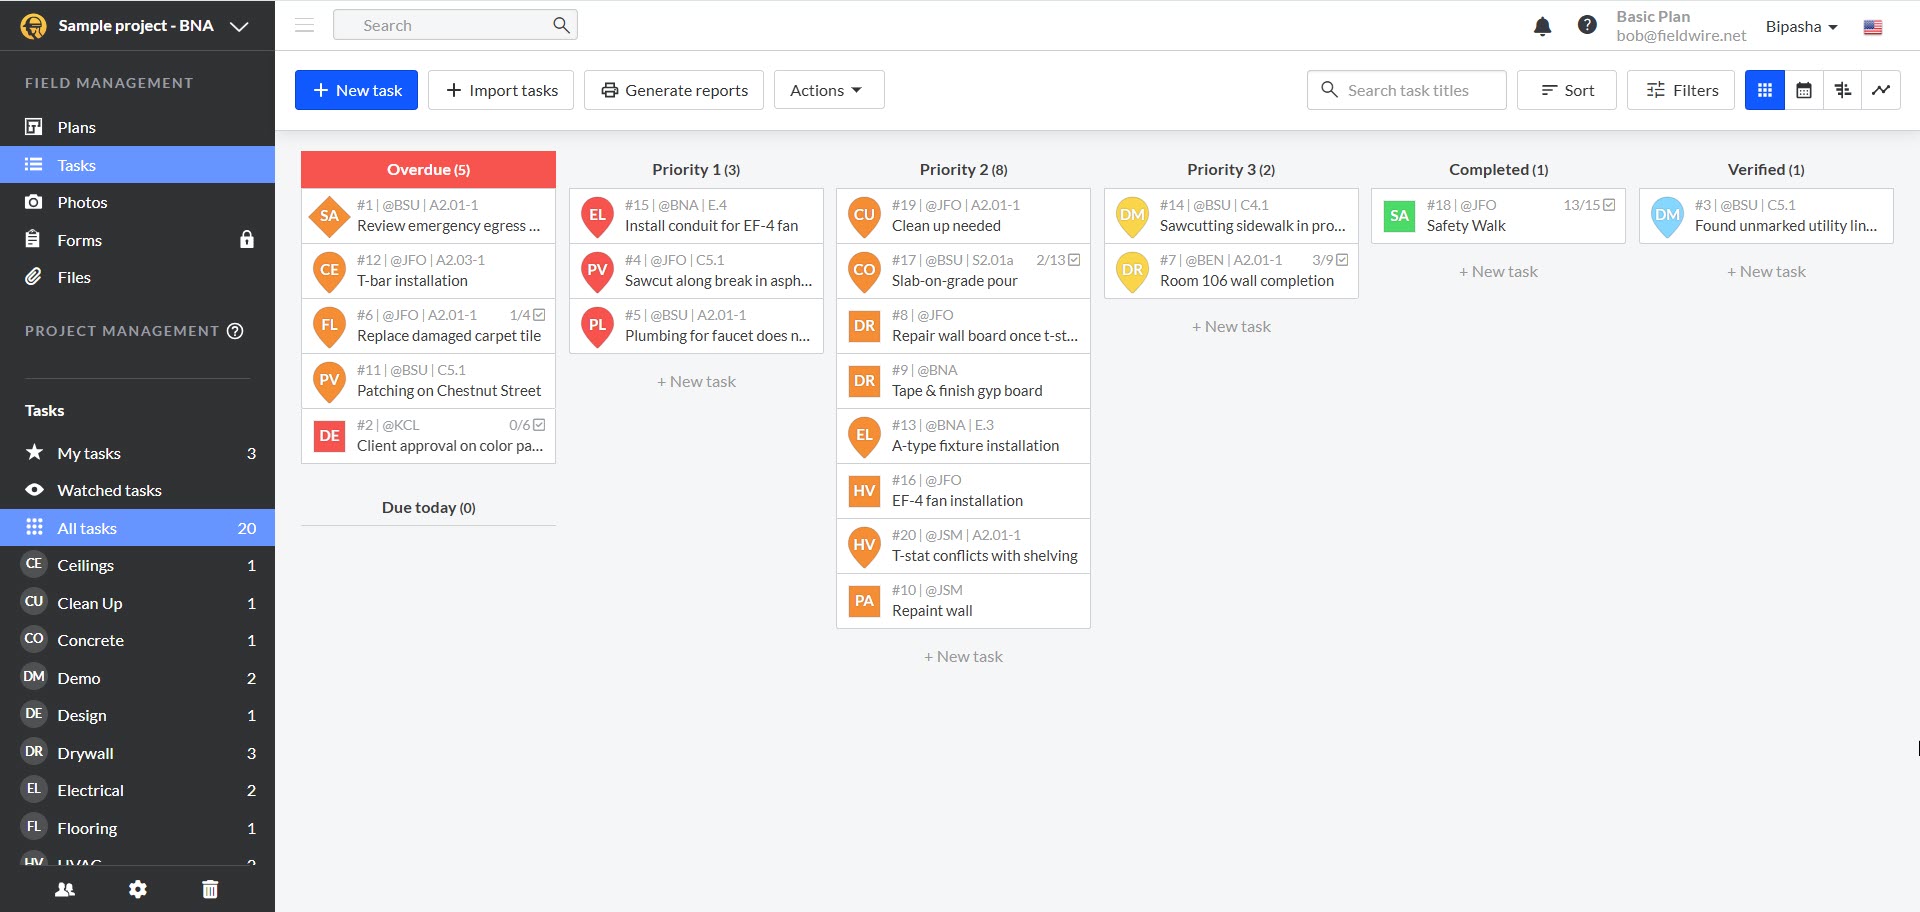Viewport: 1920px width, 912px height.
Task: Click the New task button
Action: click(356, 90)
